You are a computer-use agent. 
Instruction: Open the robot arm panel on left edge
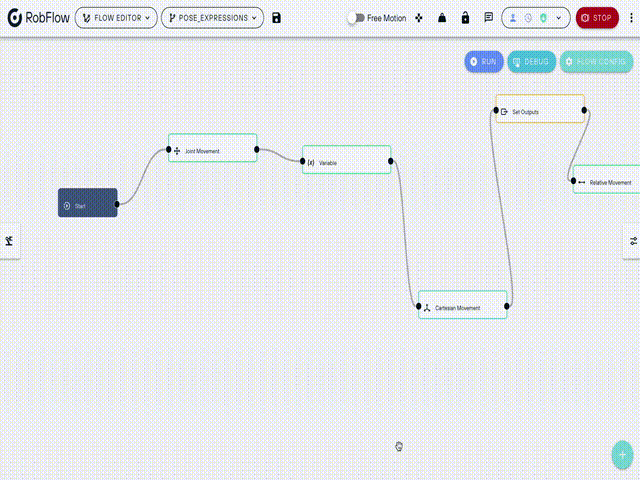[x=9, y=241]
